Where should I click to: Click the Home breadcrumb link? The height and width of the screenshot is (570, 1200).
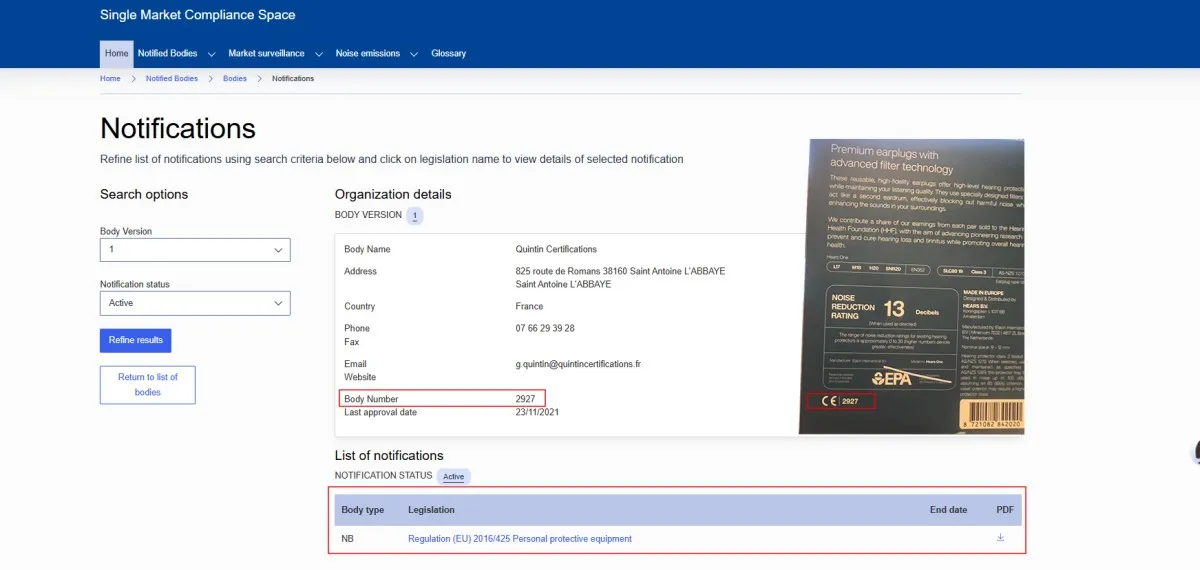pyautogui.click(x=110, y=78)
